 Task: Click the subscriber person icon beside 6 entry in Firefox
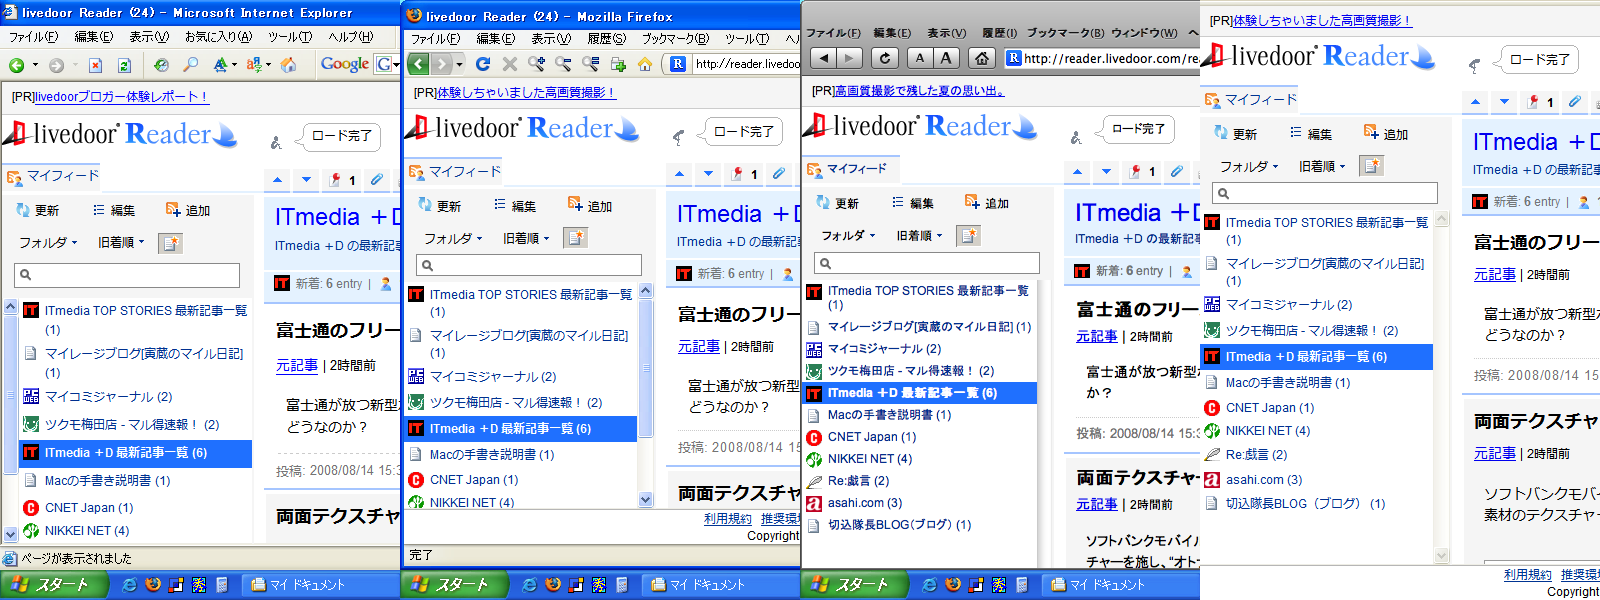tap(788, 273)
